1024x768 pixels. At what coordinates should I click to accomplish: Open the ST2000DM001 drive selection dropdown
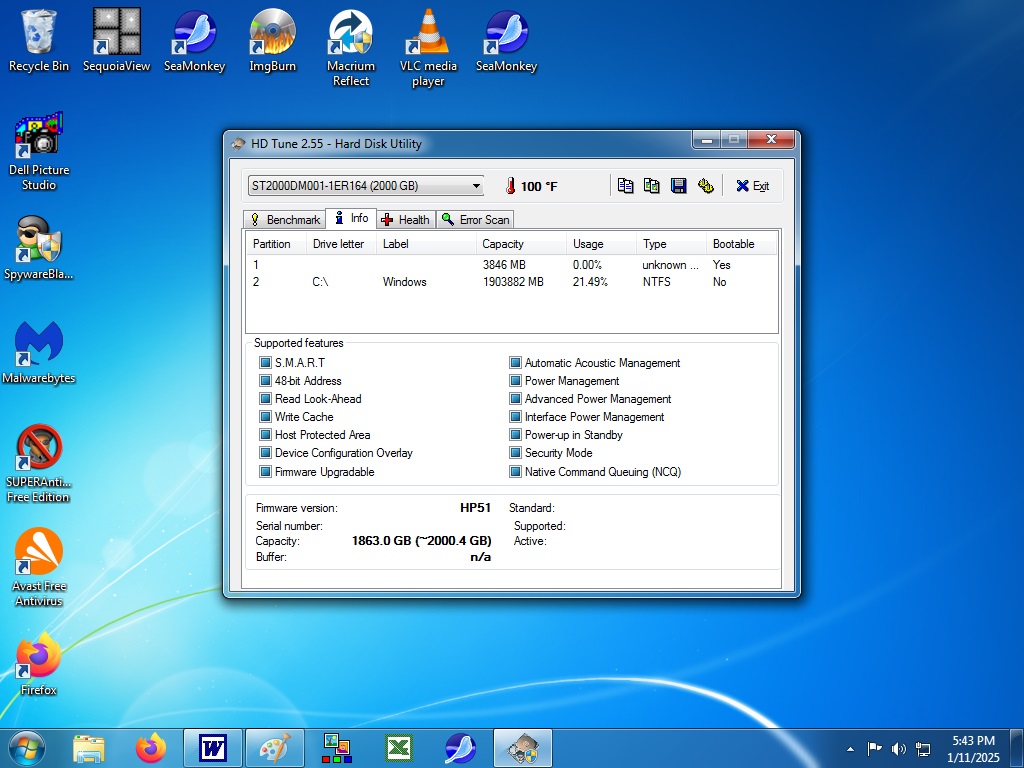(x=366, y=185)
